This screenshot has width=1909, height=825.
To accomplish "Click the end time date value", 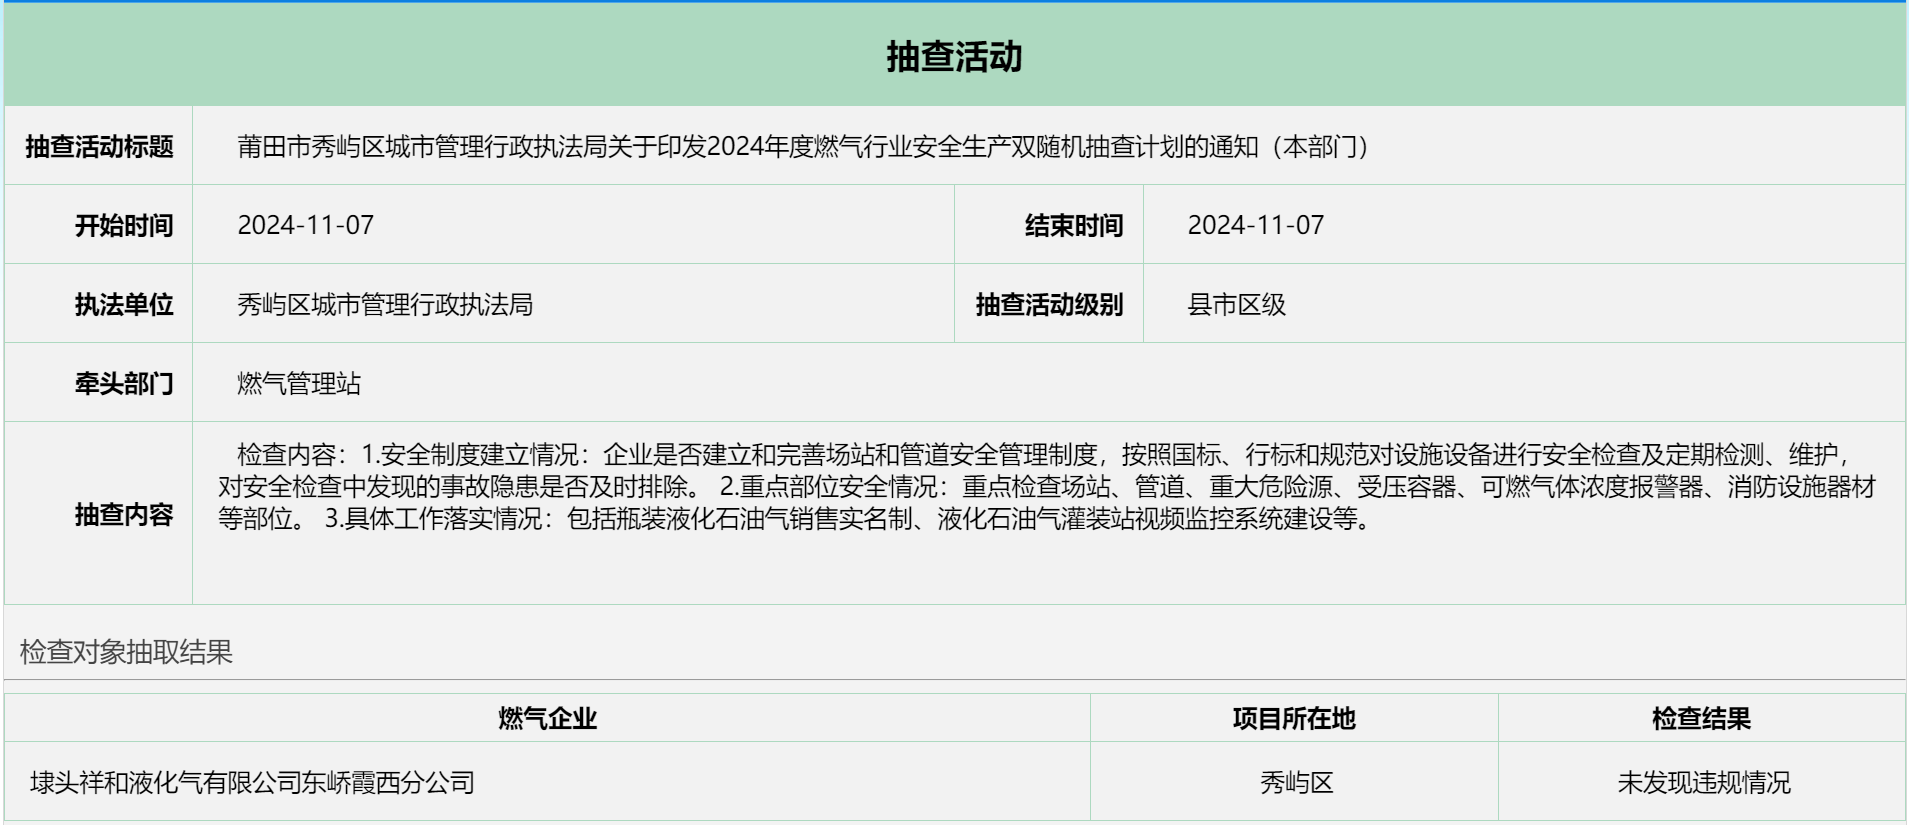I will (x=1255, y=226).
